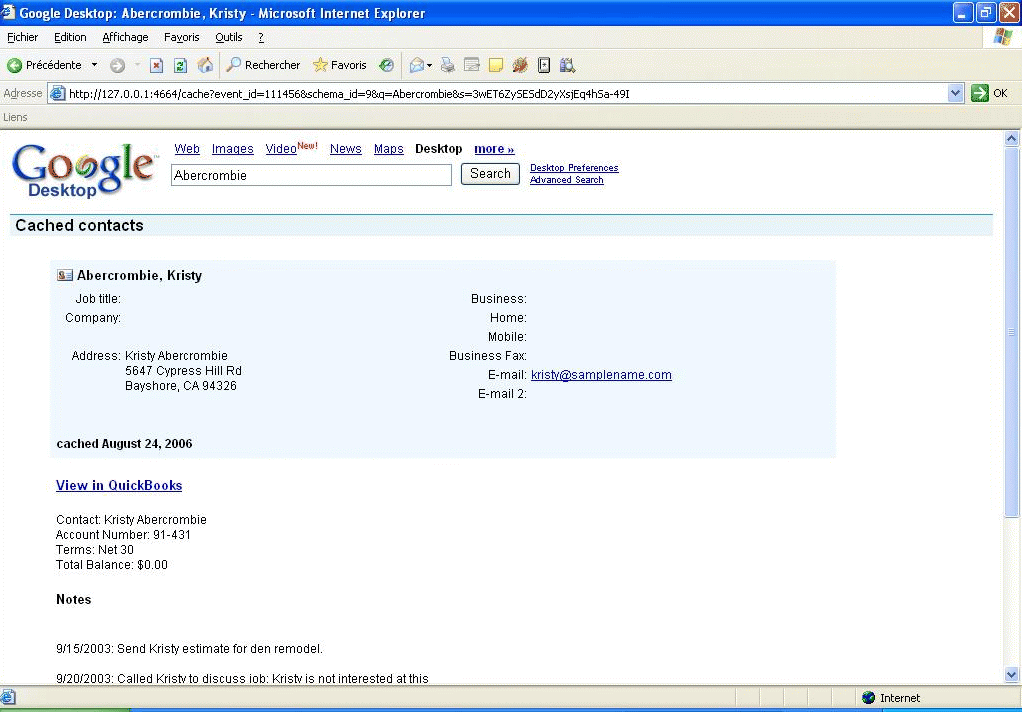The height and width of the screenshot is (712, 1022).
Task: Open the Mail icon dropdown arrow
Action: click(430, 65)
